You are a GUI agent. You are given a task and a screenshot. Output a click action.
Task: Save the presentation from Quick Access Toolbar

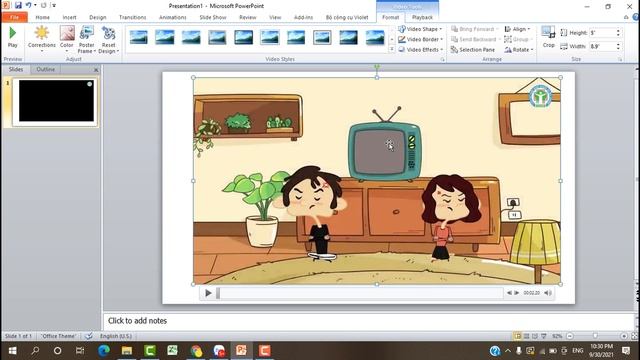coord(18,5)
